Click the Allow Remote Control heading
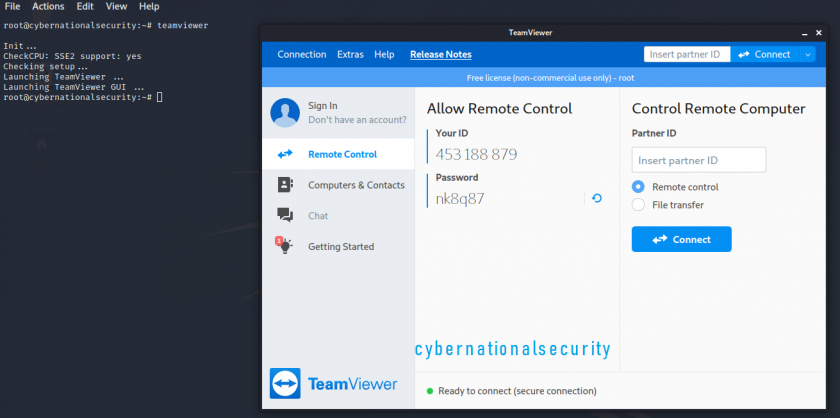This screenshot has height=418, width=840. click(x=499, y=109)
